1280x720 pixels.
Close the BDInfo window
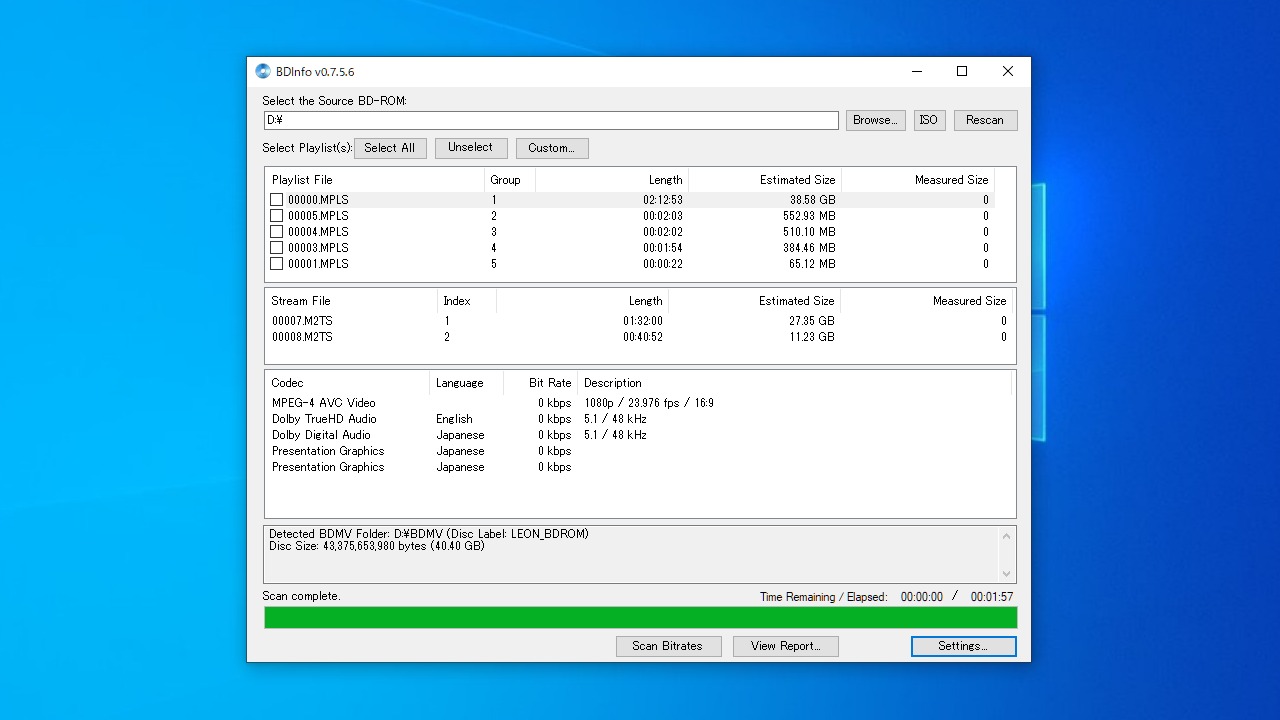(1008, 71)
